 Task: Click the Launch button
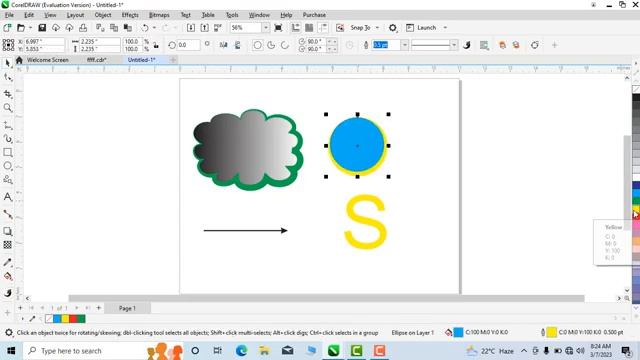pyautogui.click(x=422, y=28)
